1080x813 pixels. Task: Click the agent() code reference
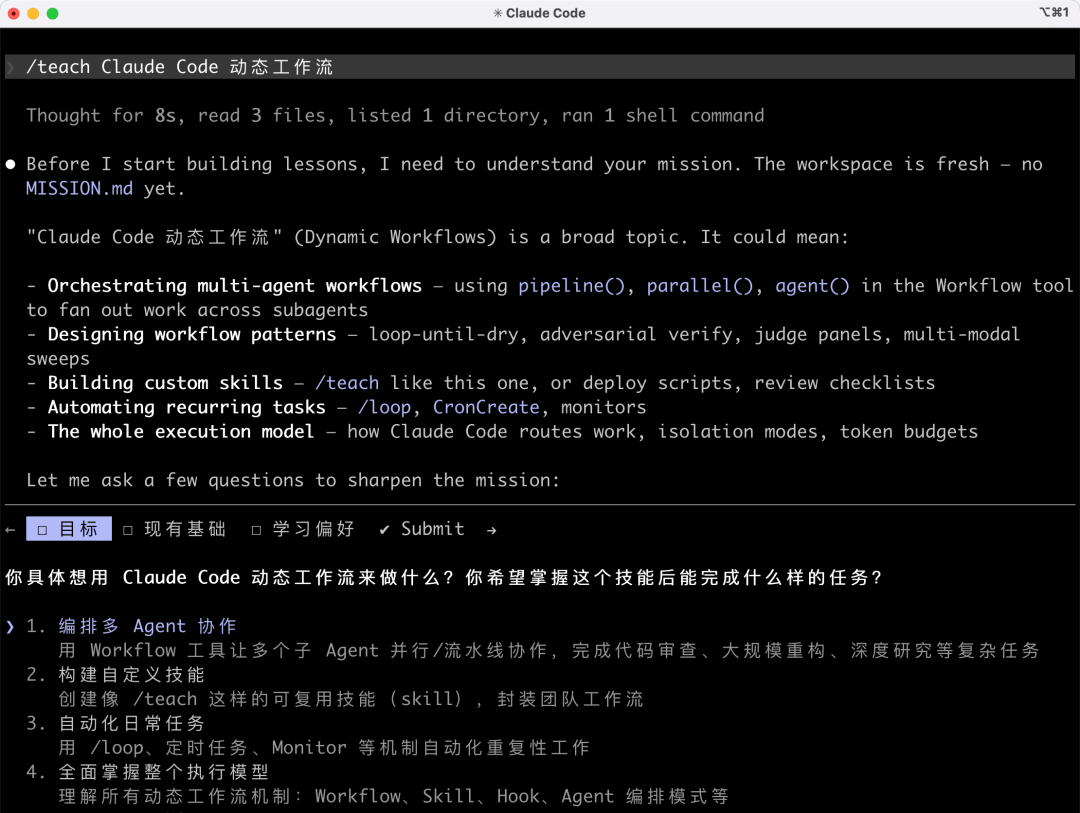pyautogui.click(x=812, y=285)
